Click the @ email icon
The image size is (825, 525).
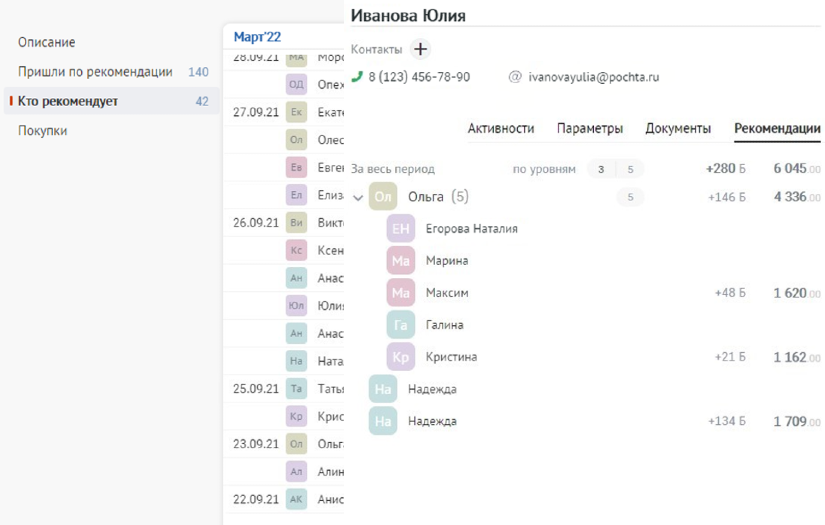(x=515, y=77)
